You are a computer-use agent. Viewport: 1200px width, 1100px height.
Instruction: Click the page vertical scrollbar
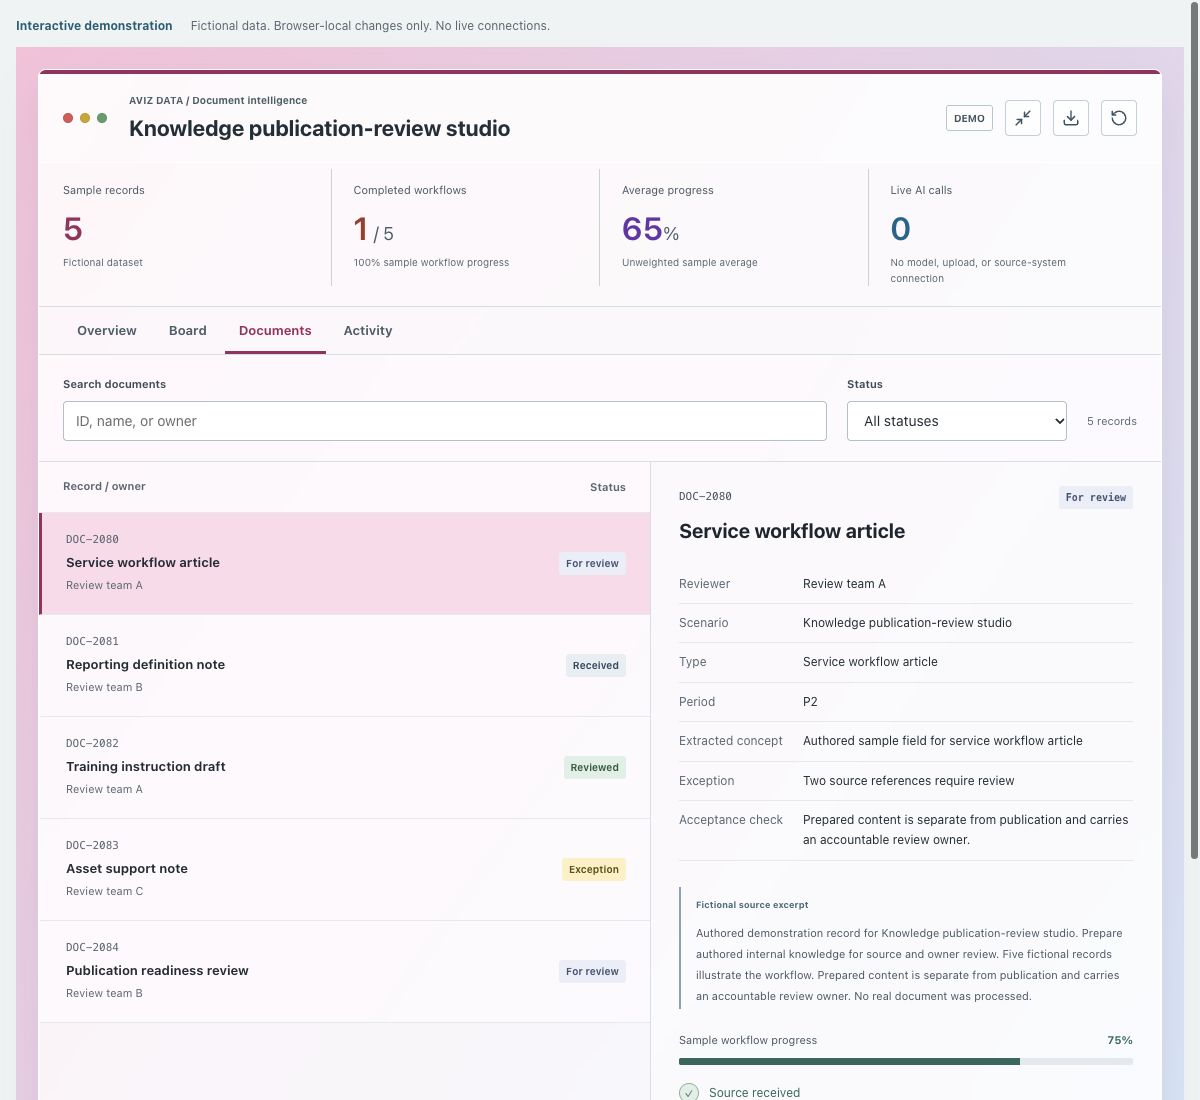point(1193,430)
